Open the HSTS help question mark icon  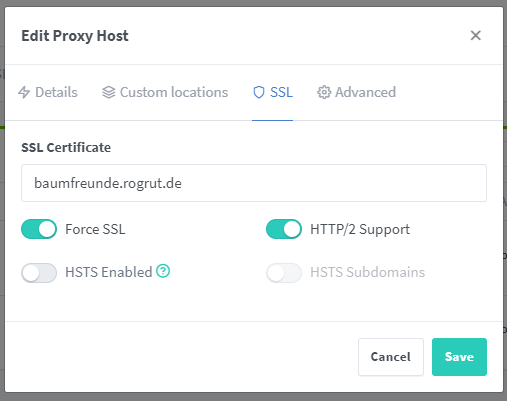coord(163,271)
